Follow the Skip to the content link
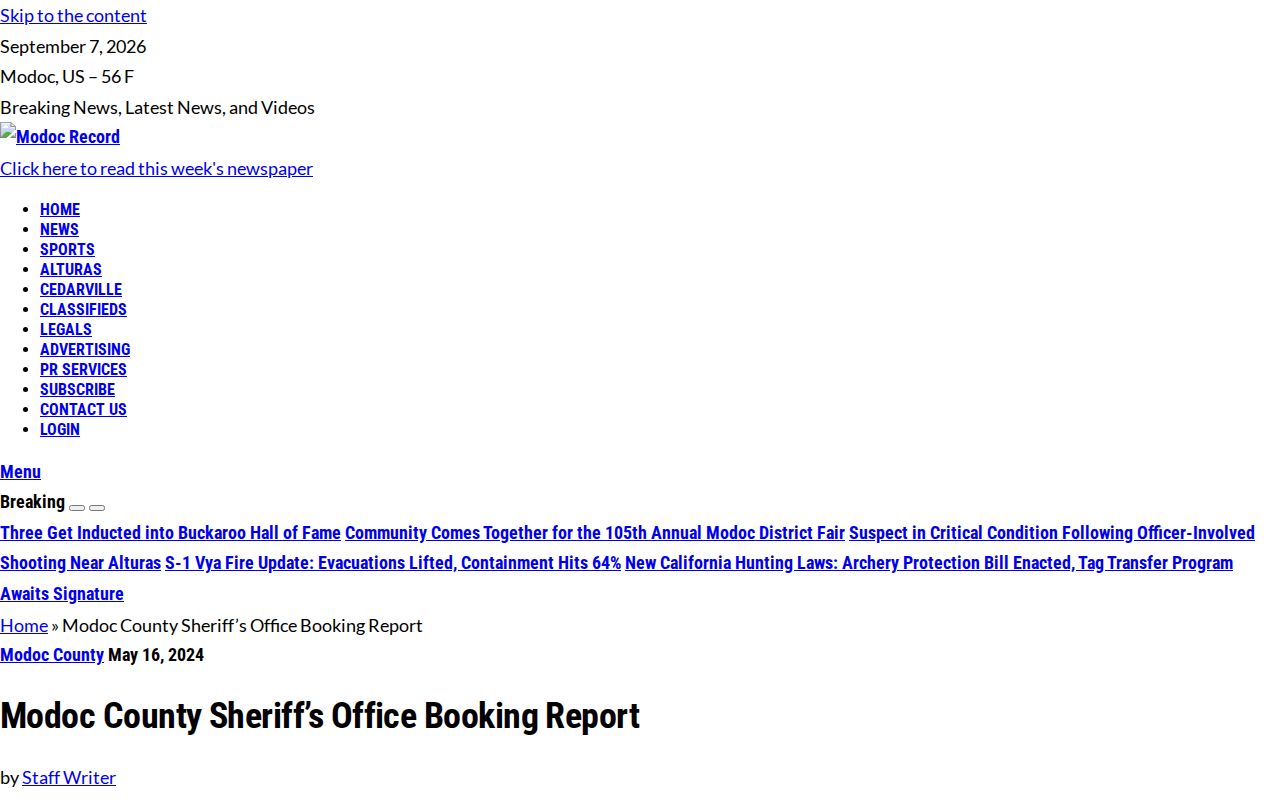Image resolution: width=1280 pixels, height=800 pixels. pyautogui.click(x=73, y=15)
